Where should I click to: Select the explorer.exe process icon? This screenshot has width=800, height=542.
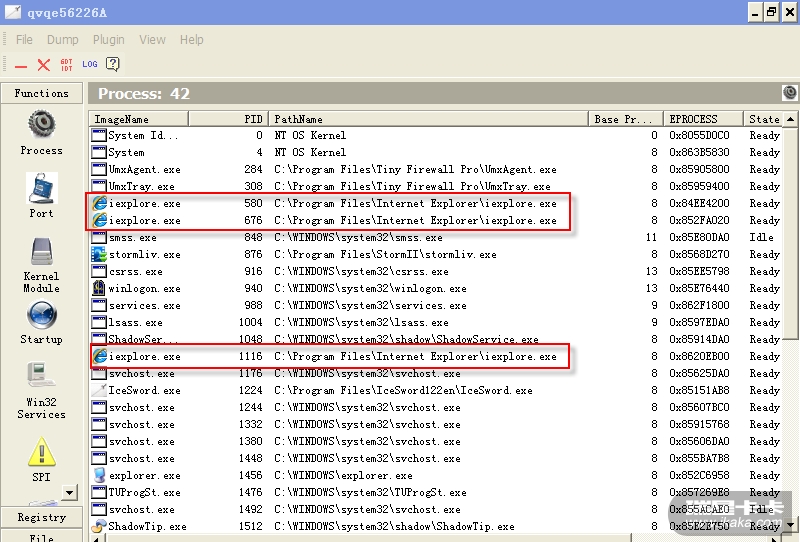99,475
